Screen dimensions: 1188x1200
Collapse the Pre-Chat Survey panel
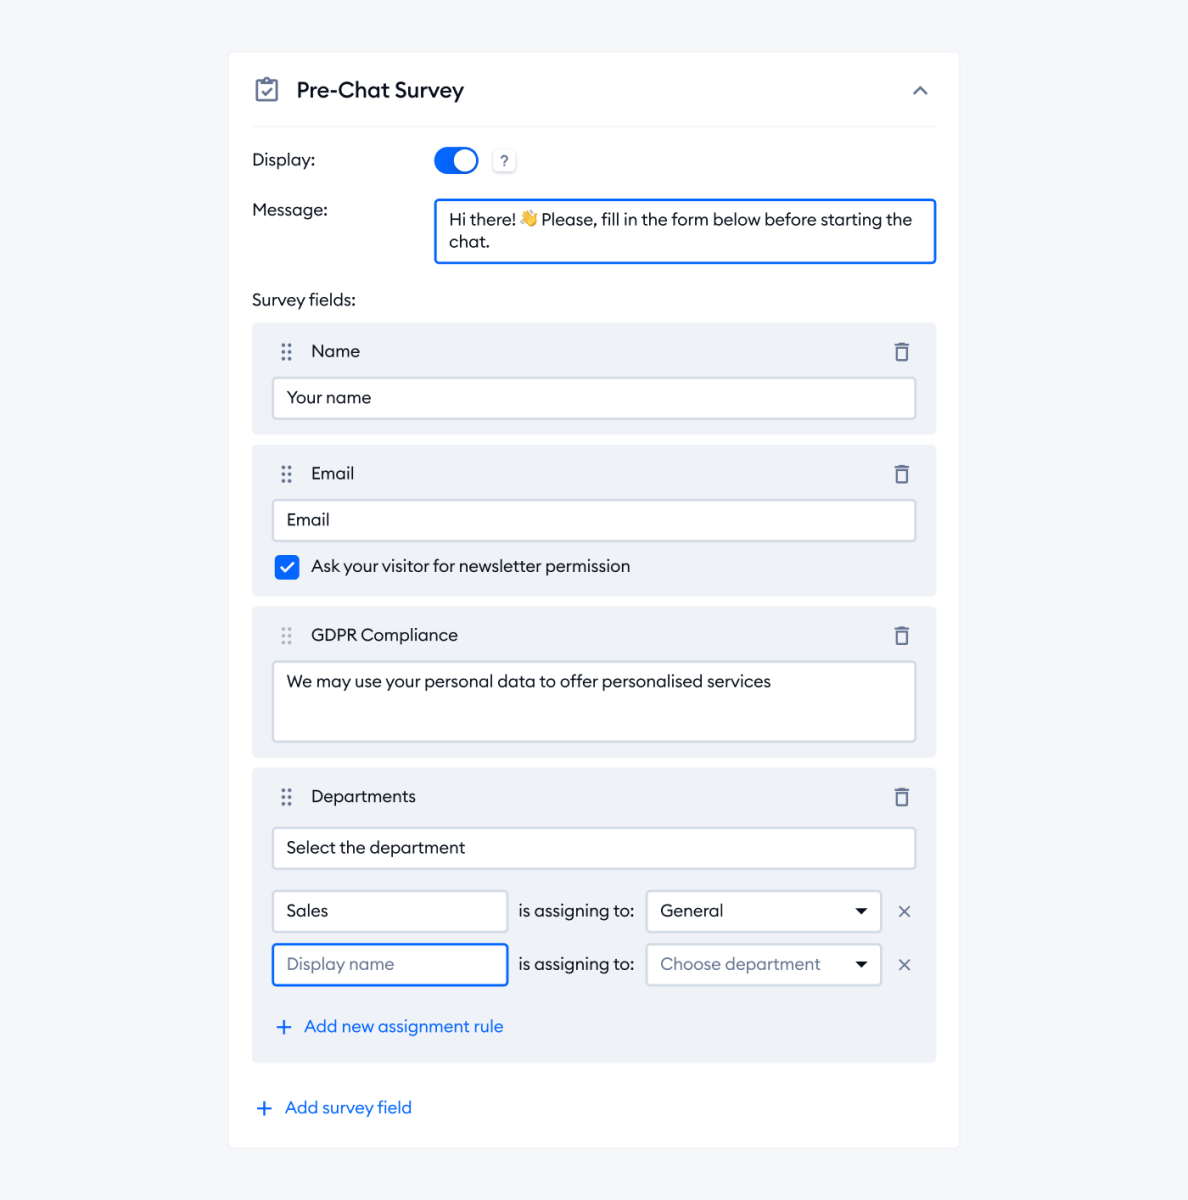coord(919,89)
